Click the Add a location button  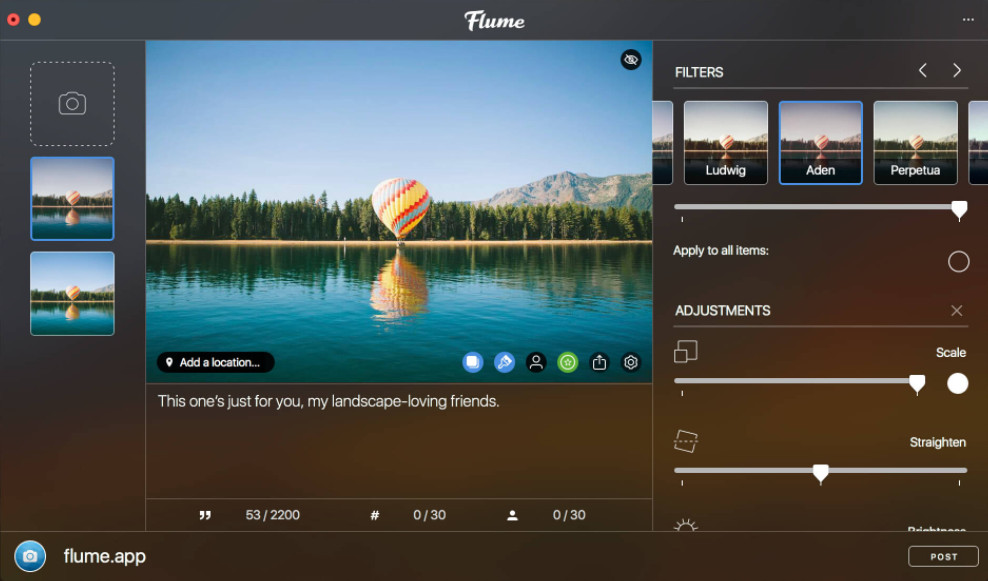coord(215,362)
